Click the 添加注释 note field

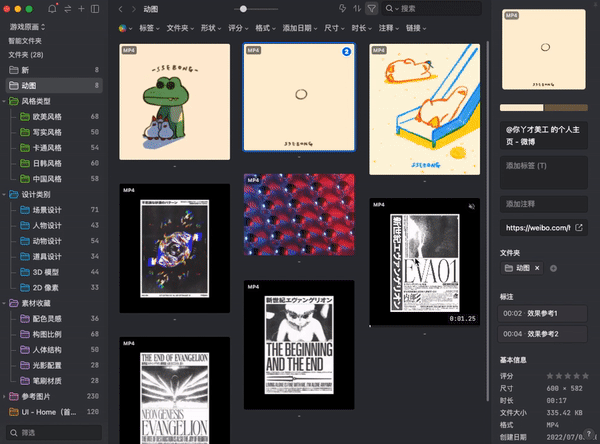point(544,204)
